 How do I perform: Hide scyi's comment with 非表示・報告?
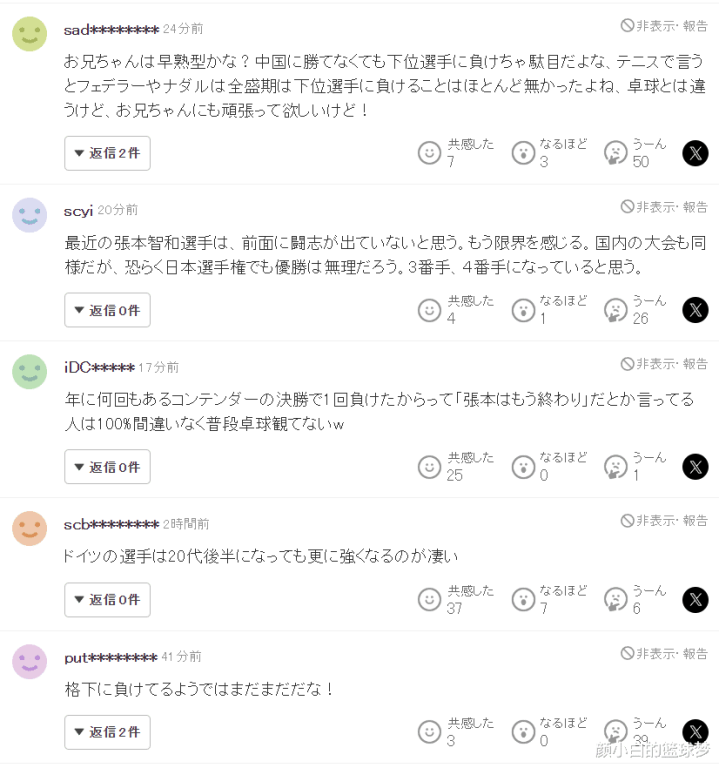click(x=663, y=207)
